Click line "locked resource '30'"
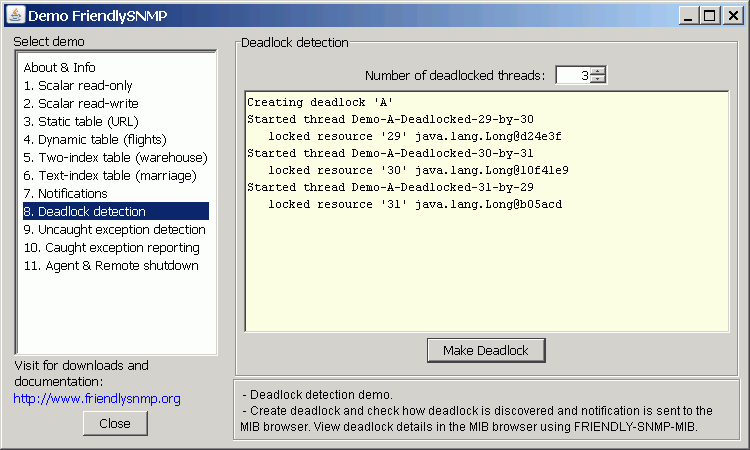The height and width of the screenshot is (450, 750). click(418, 170)
